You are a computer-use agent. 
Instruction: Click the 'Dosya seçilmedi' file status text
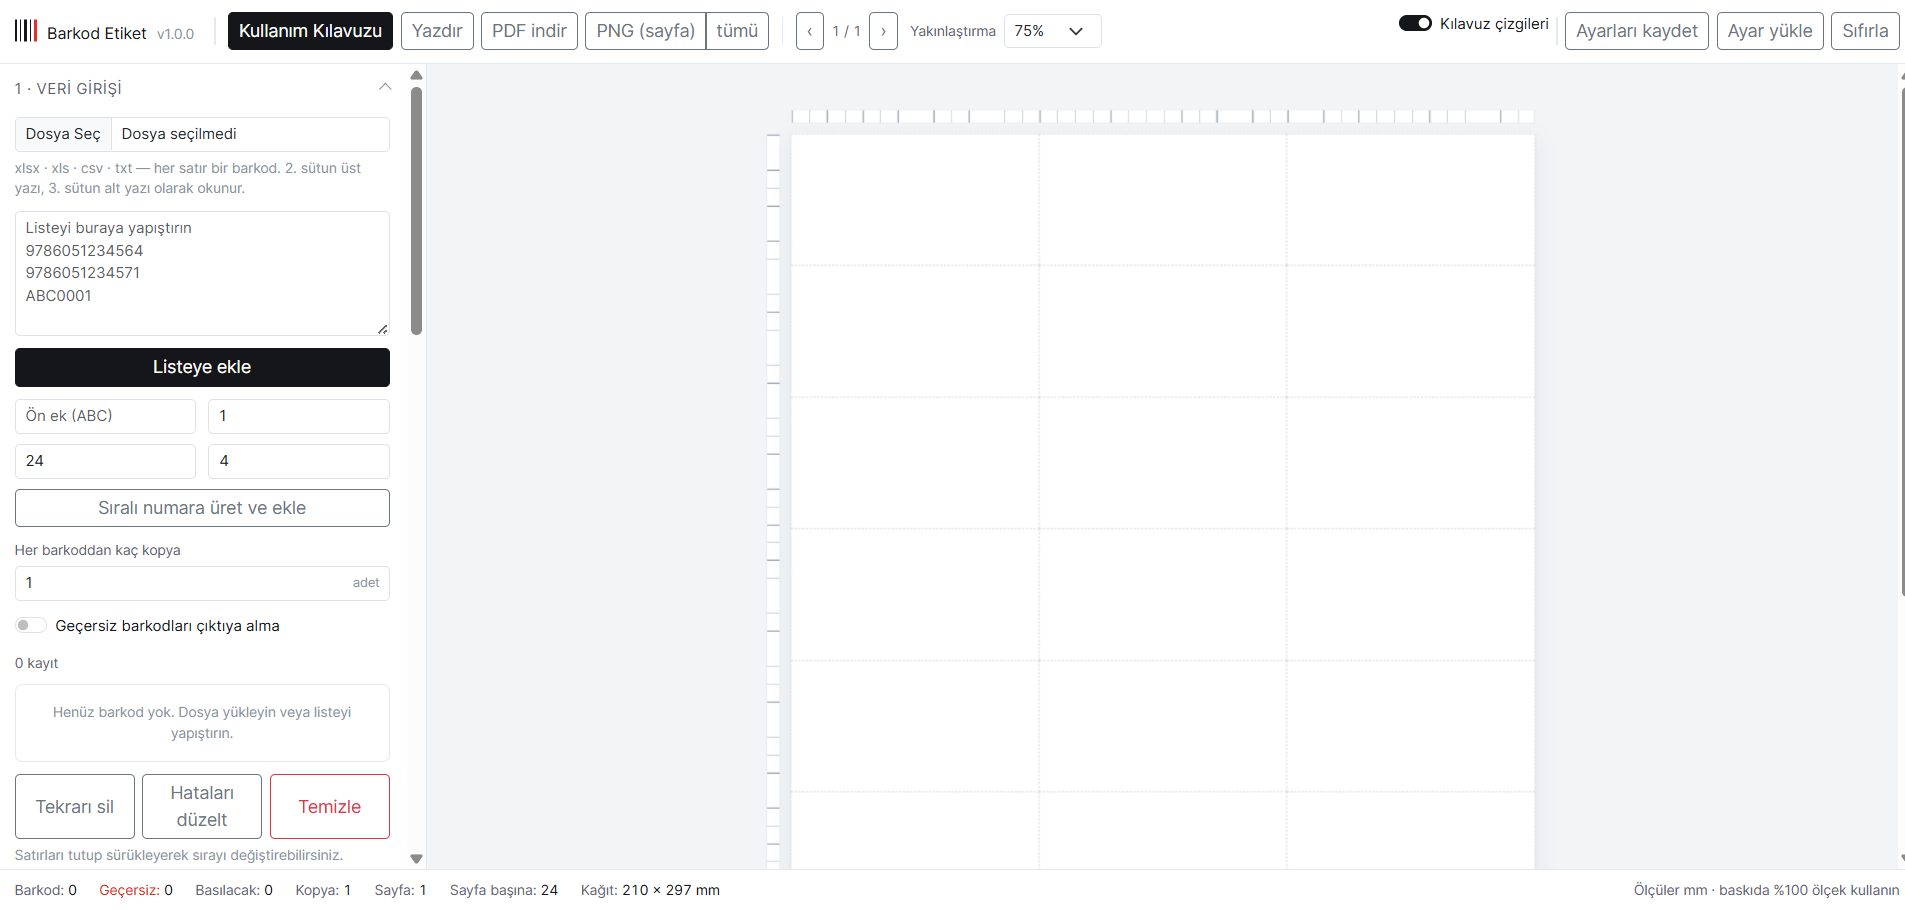[179, 134]
